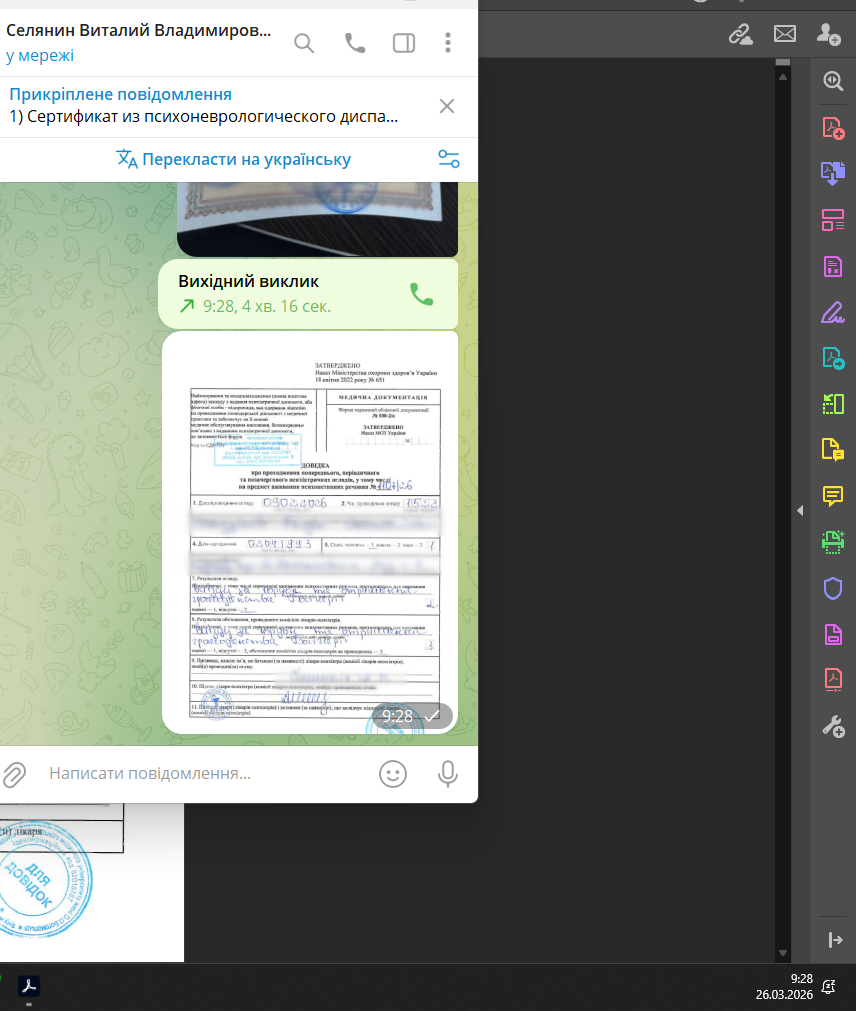Click Acrobat add person share icon

tap(828, 34)
